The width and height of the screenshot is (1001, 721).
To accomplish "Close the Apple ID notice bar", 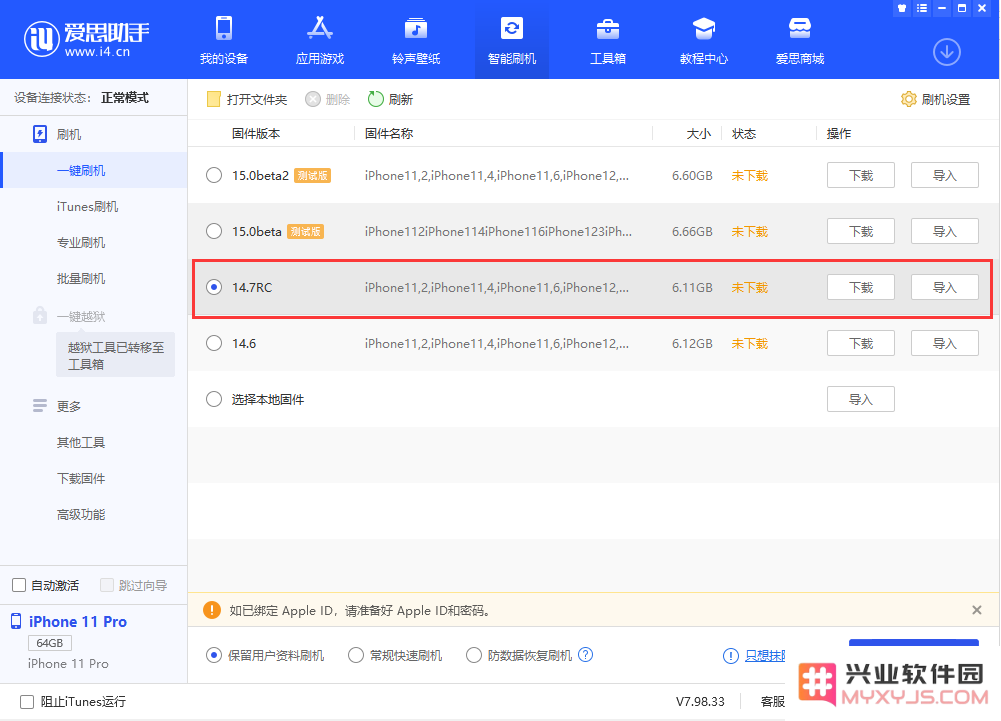I will (x=976, y=610).
